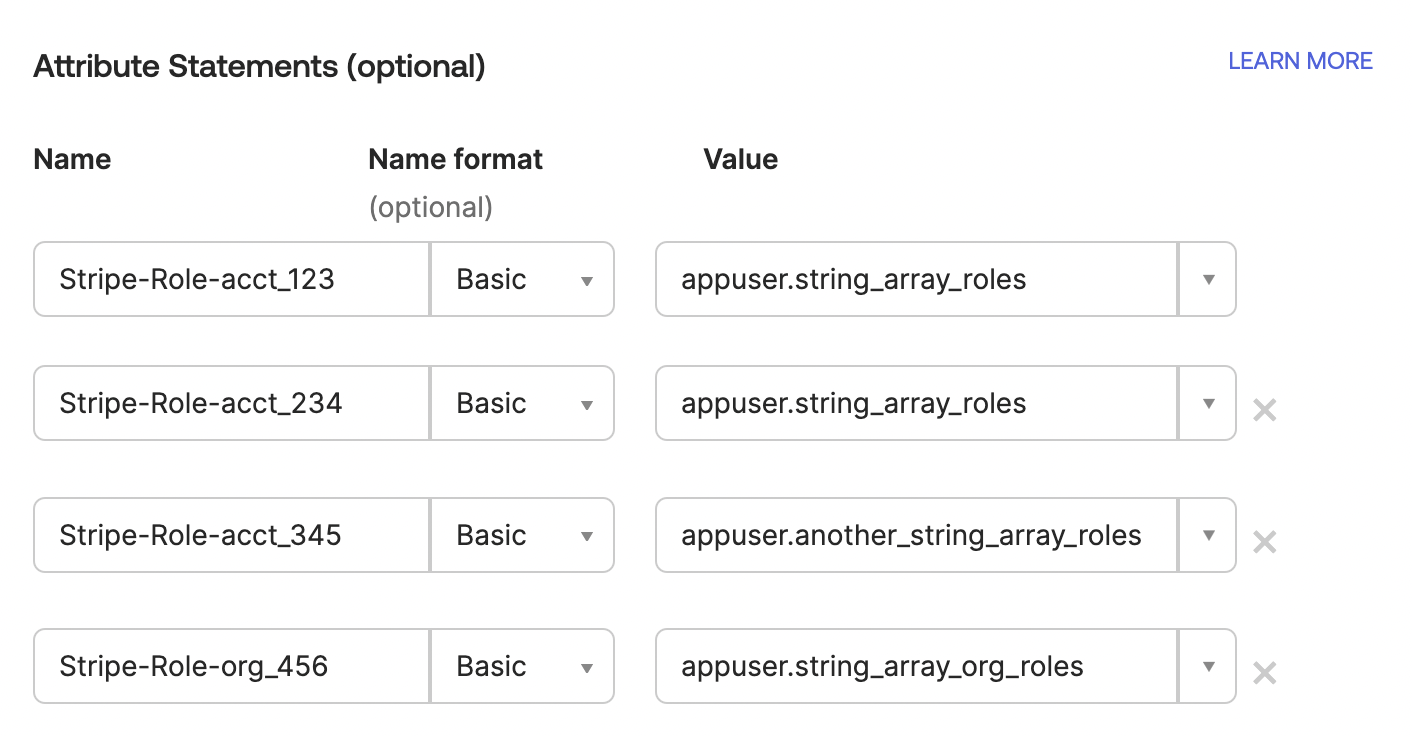Expand value dropdown arrow for Stripe-Role-acct_123
Screen dimensions: 1412x736
(1208, 279)
